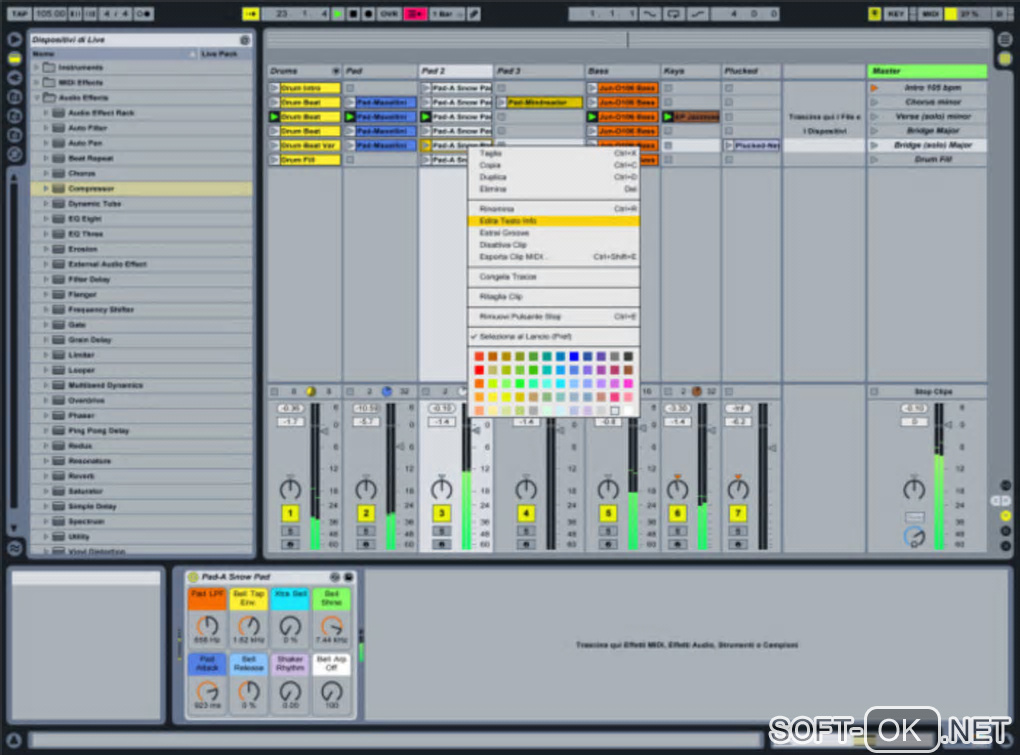Click the Stop button in transport

pyautogui.click(x=353, y=13)
